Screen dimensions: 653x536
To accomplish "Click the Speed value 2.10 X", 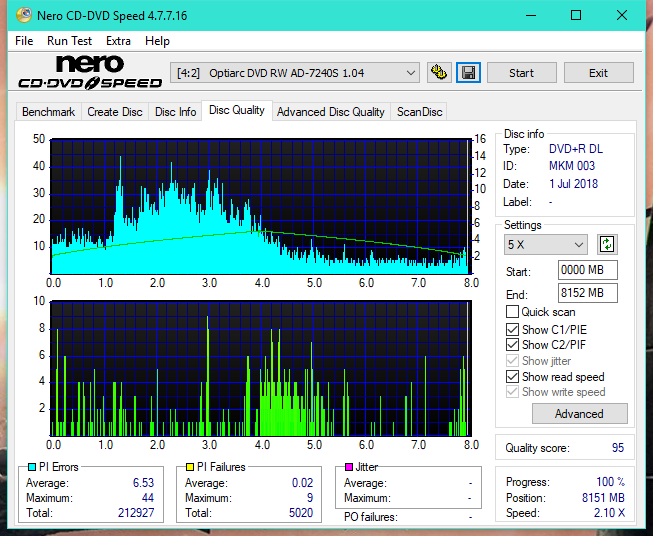I will click(x=609, y=513).
